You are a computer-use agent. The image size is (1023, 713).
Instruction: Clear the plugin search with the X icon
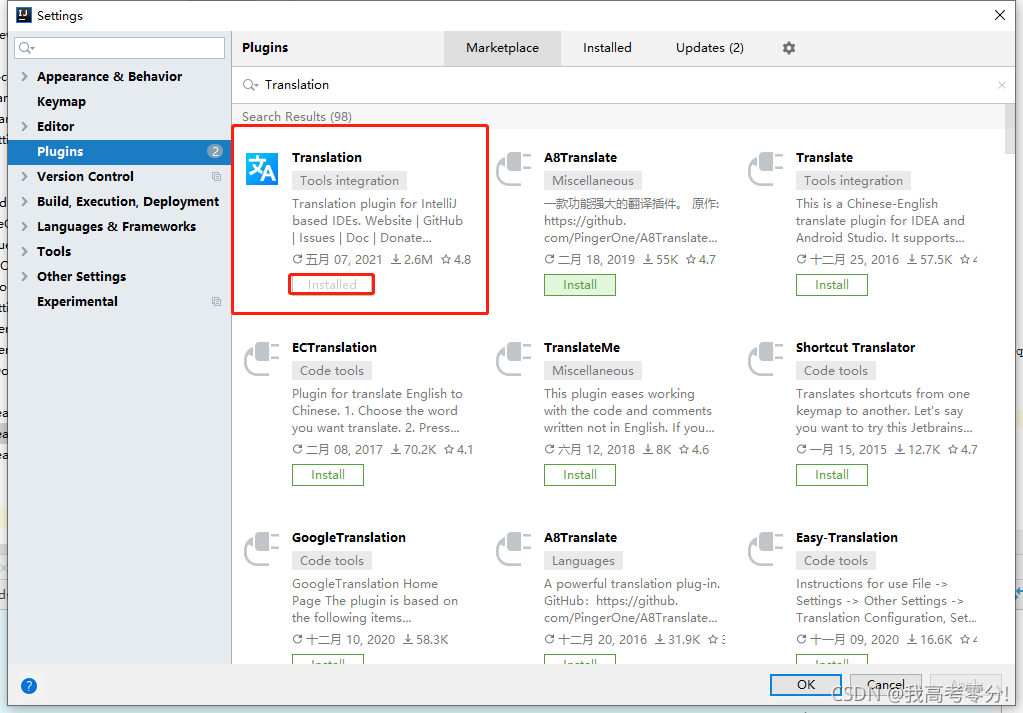[x=1001, y=85]
